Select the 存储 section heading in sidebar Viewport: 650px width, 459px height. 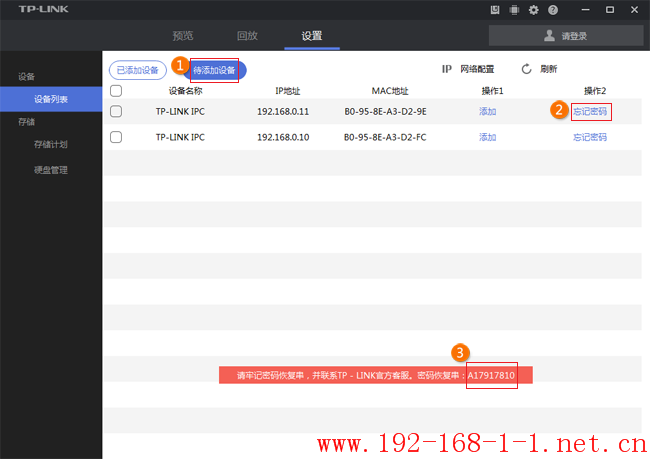click(27, 122)
